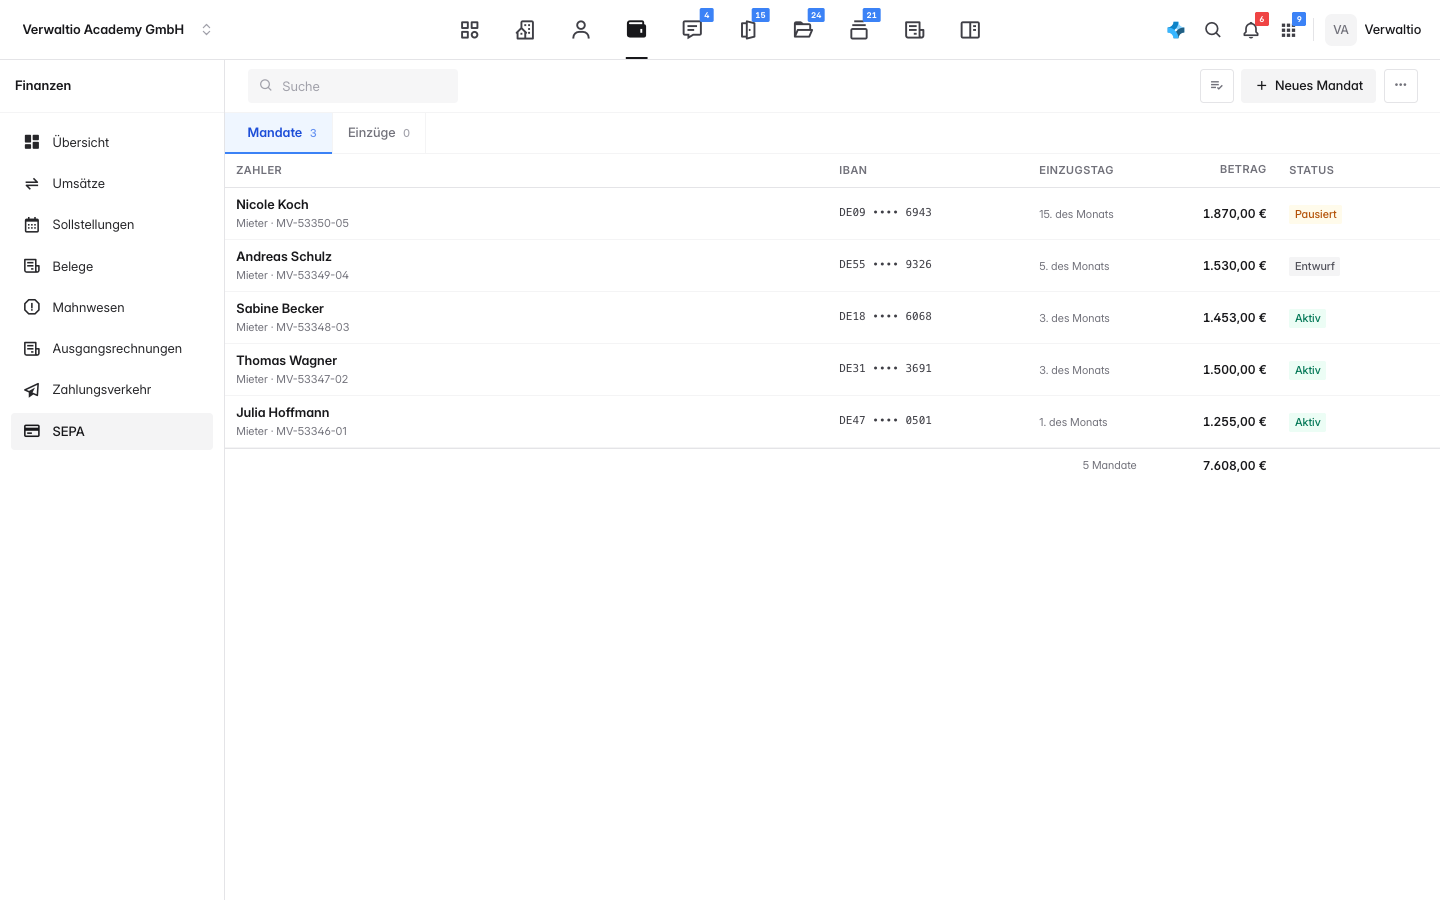Viewport: 1440px width, 900px height.
Task: Open Belege in the sidebar
Action: coord(112,266)
